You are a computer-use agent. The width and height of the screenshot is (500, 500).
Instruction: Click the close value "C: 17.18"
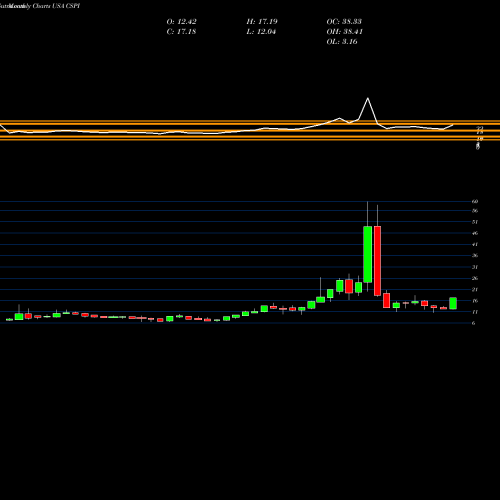(x=181, y=32)
